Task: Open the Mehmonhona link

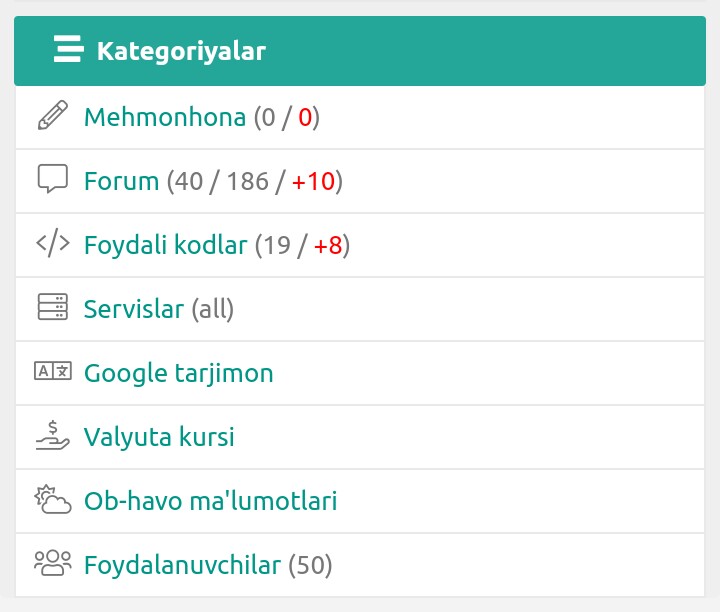Action: point(165,117)
